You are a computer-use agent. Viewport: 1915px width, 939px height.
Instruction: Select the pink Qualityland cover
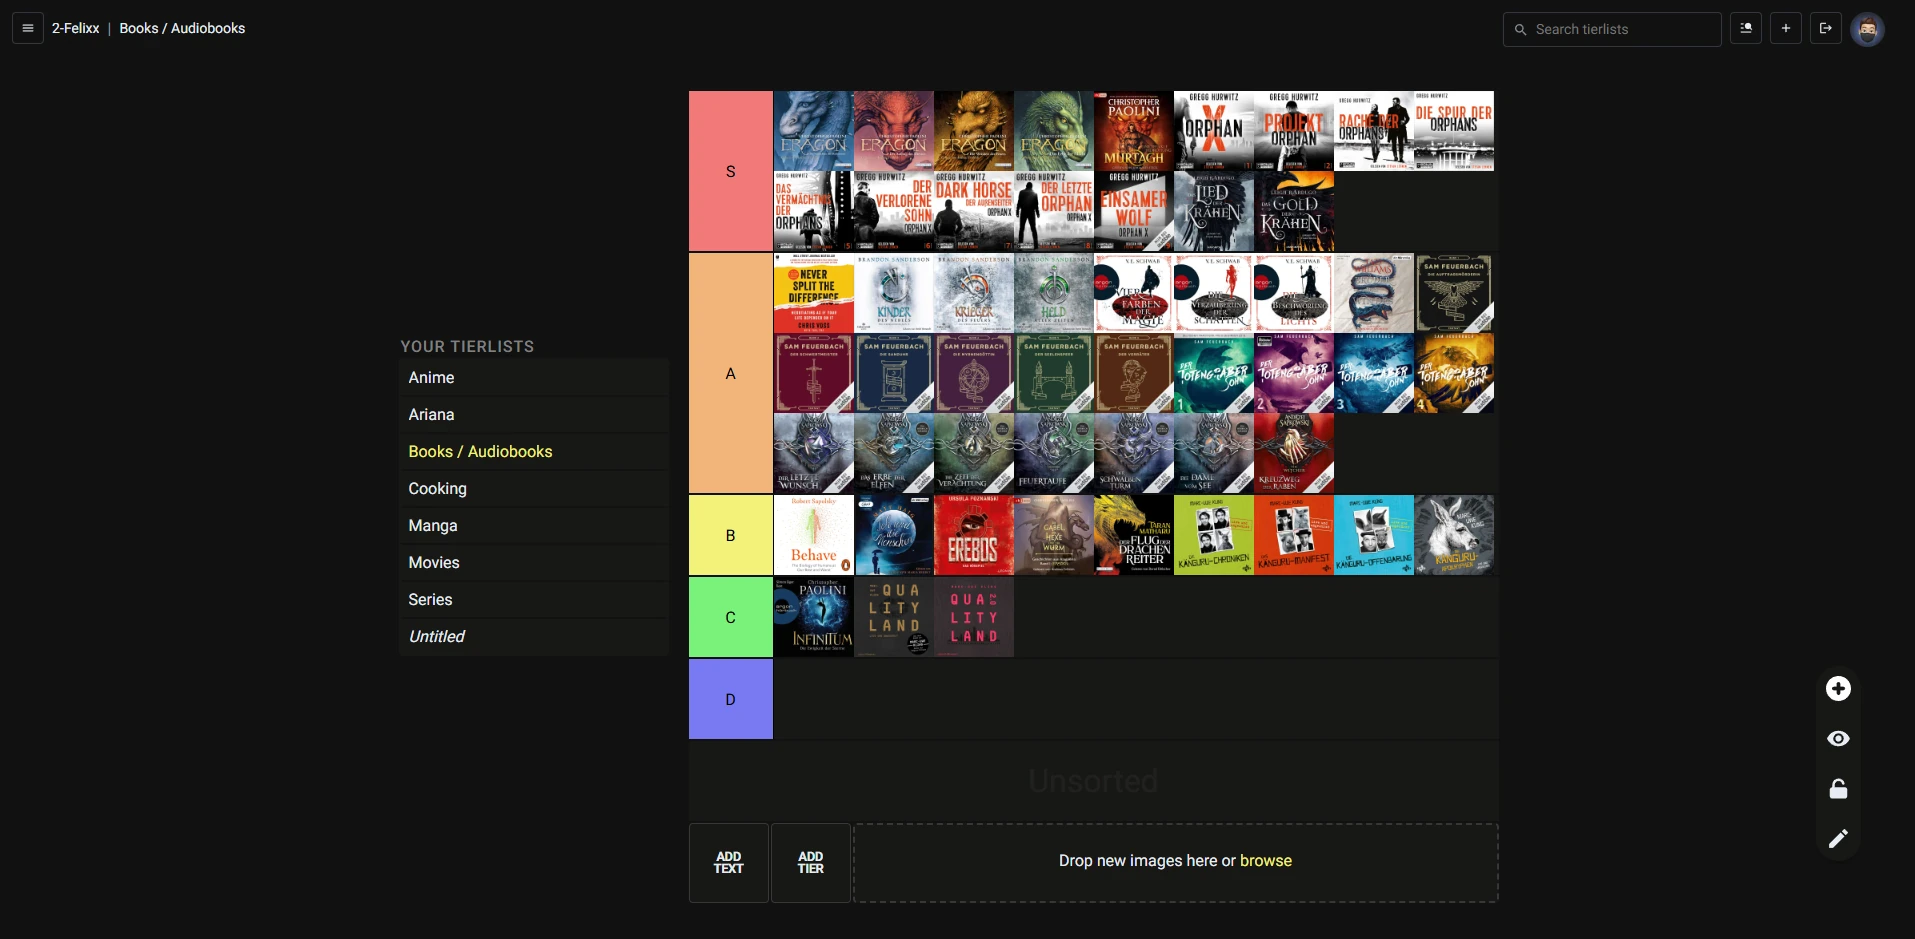(x=974, y=617)
